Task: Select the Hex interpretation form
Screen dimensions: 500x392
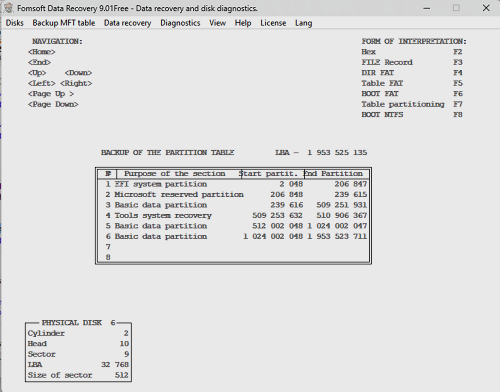Action: click(x=368, y=52)
